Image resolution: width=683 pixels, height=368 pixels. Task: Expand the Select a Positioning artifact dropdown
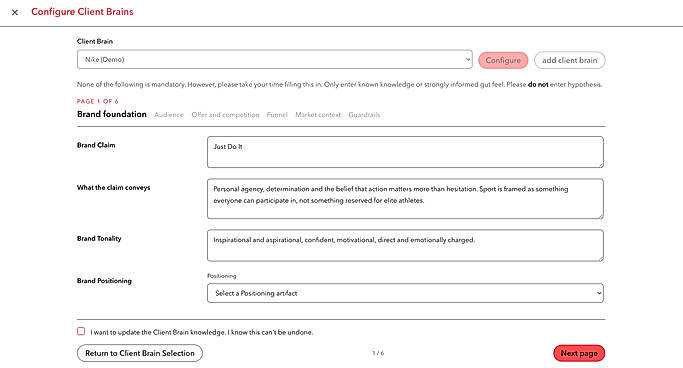tap(405, 293)
